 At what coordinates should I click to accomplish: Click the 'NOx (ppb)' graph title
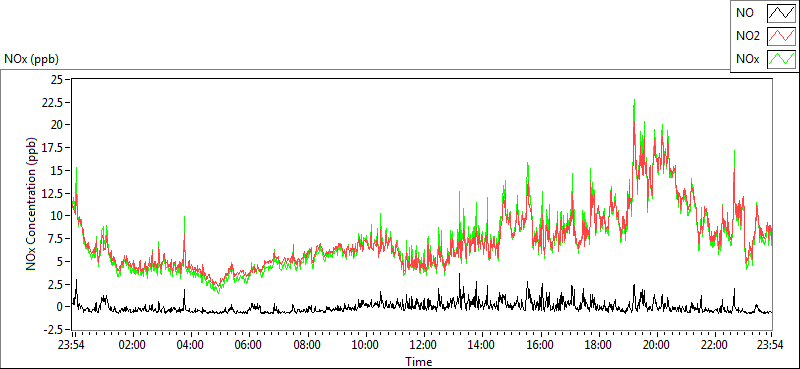(31, 59)
